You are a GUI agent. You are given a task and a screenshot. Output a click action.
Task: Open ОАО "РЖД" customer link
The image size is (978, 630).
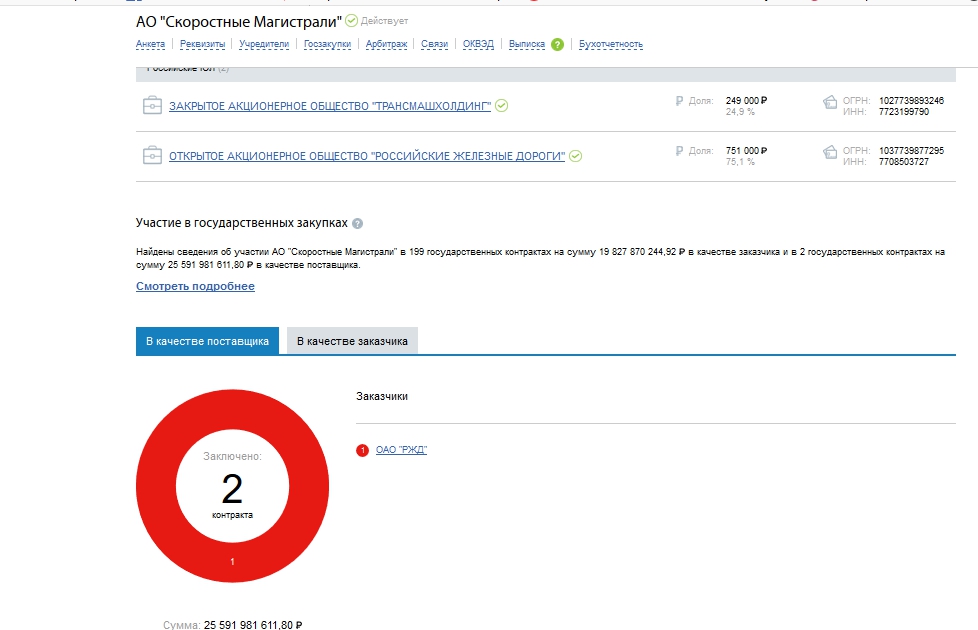click(x=401, y=450)
